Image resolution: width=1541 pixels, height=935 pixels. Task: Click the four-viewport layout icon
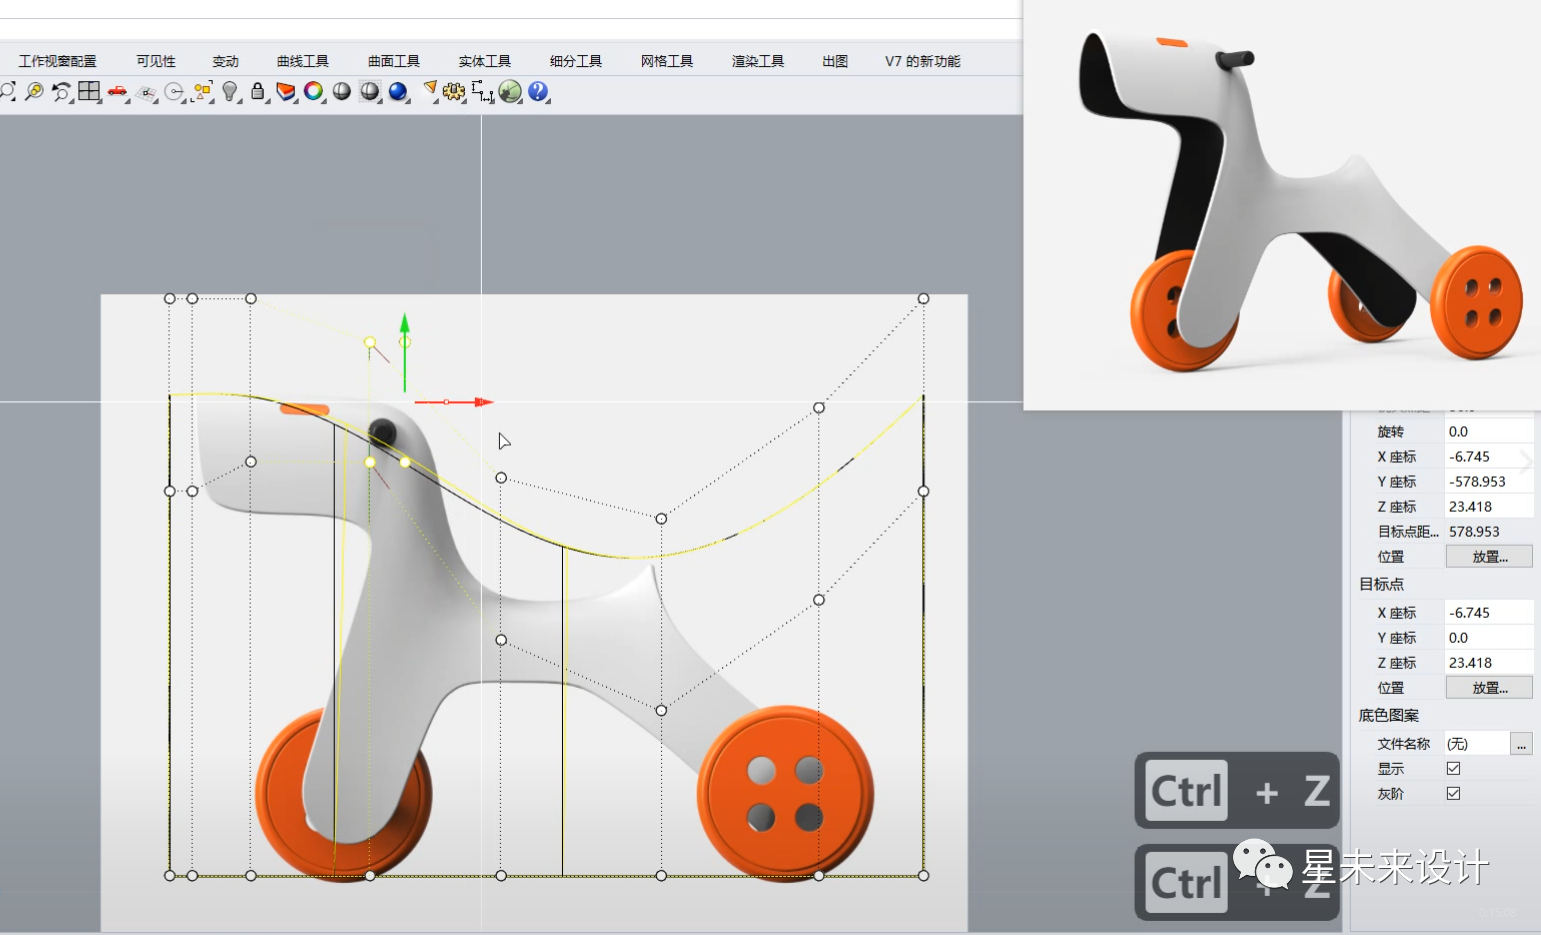(x=89, y=91)
